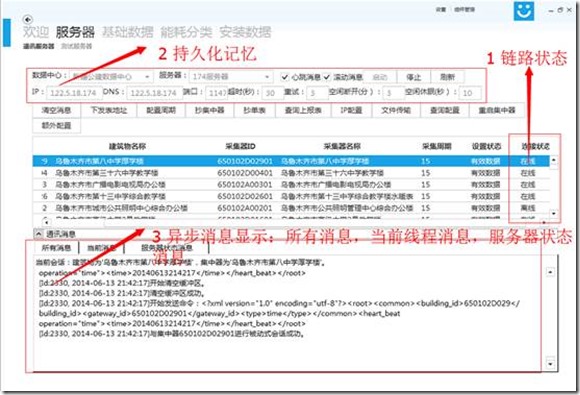Toggle the 滚动消息 checkbox

pyautogui.click(x=327, y=77)
